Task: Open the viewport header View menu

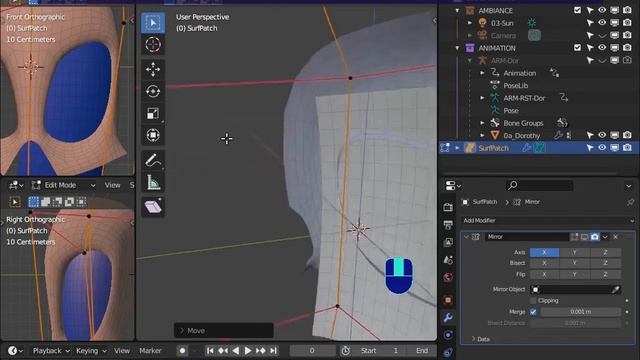Action: [x=112, y=185]
